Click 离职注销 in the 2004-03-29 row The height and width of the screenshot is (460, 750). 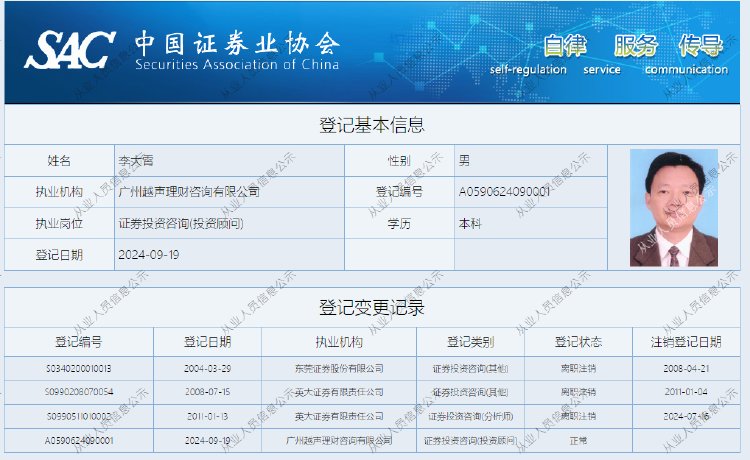tap(578, 369)
